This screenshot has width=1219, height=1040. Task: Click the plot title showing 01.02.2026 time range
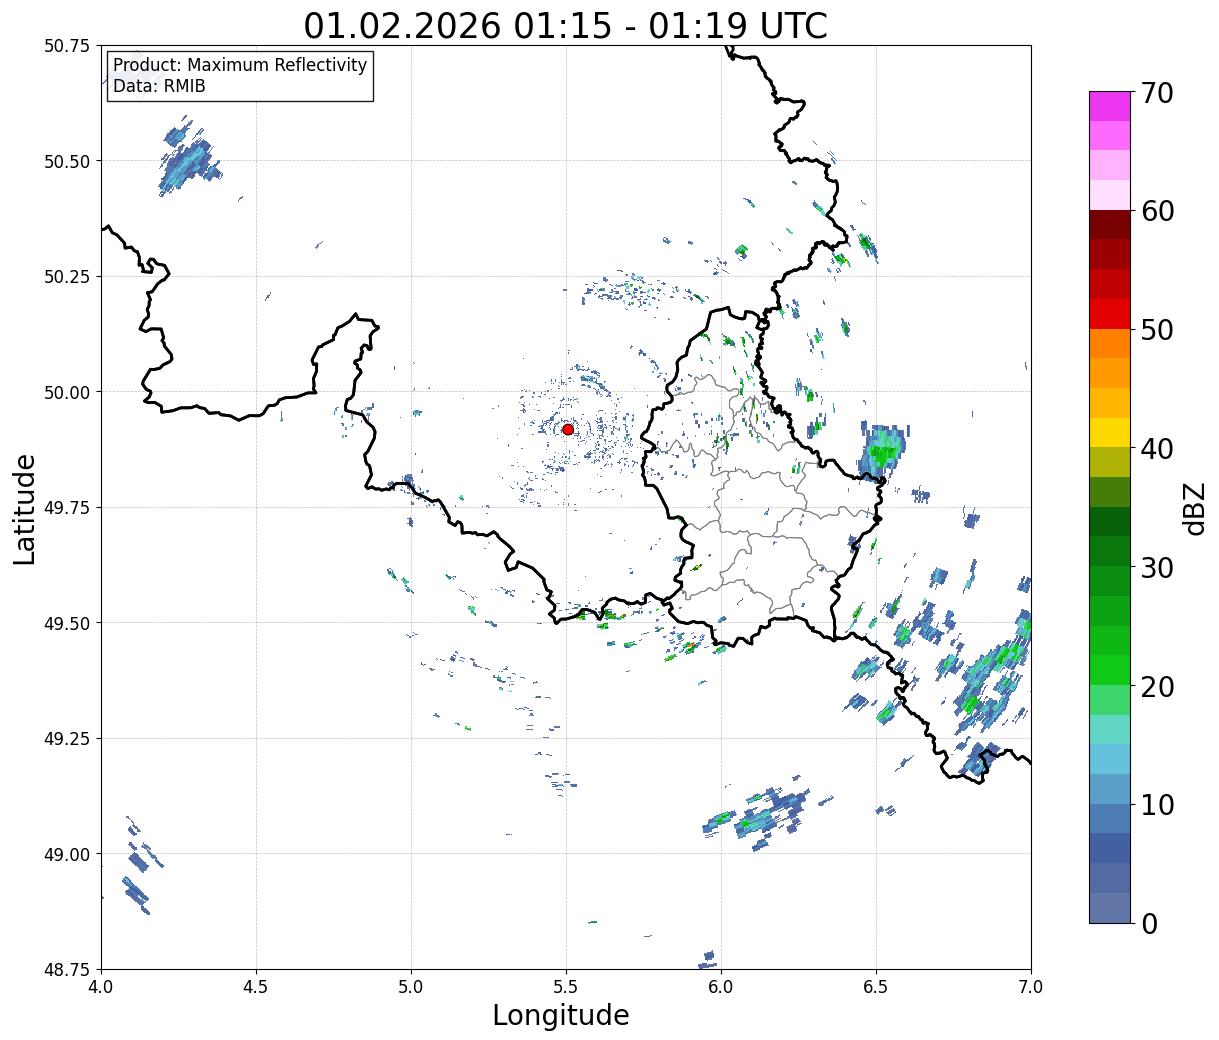click(566, 25)
